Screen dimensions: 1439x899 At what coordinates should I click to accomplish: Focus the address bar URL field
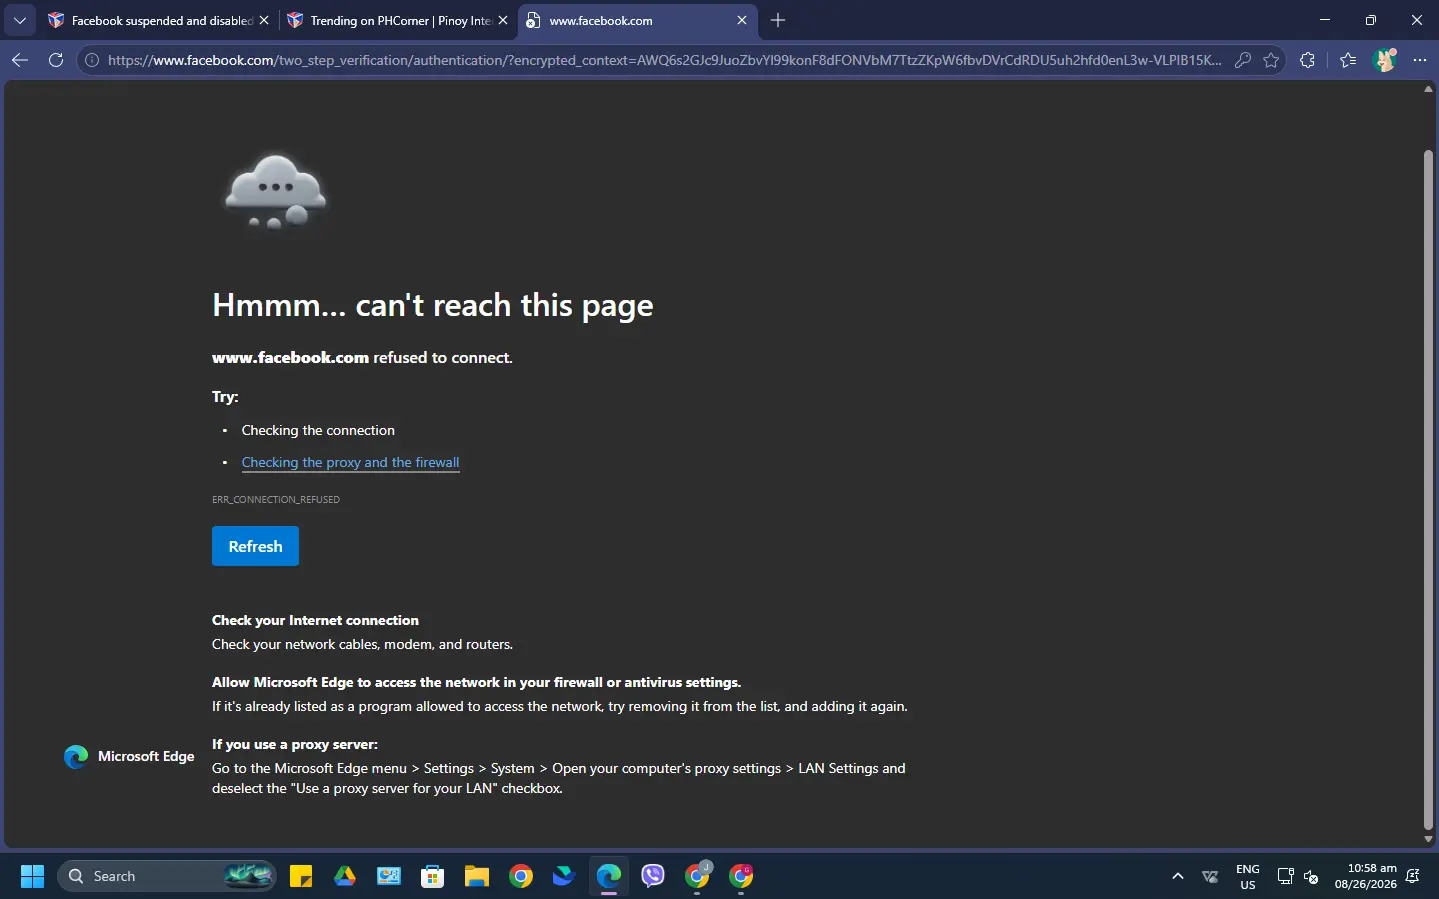point(664,60)
